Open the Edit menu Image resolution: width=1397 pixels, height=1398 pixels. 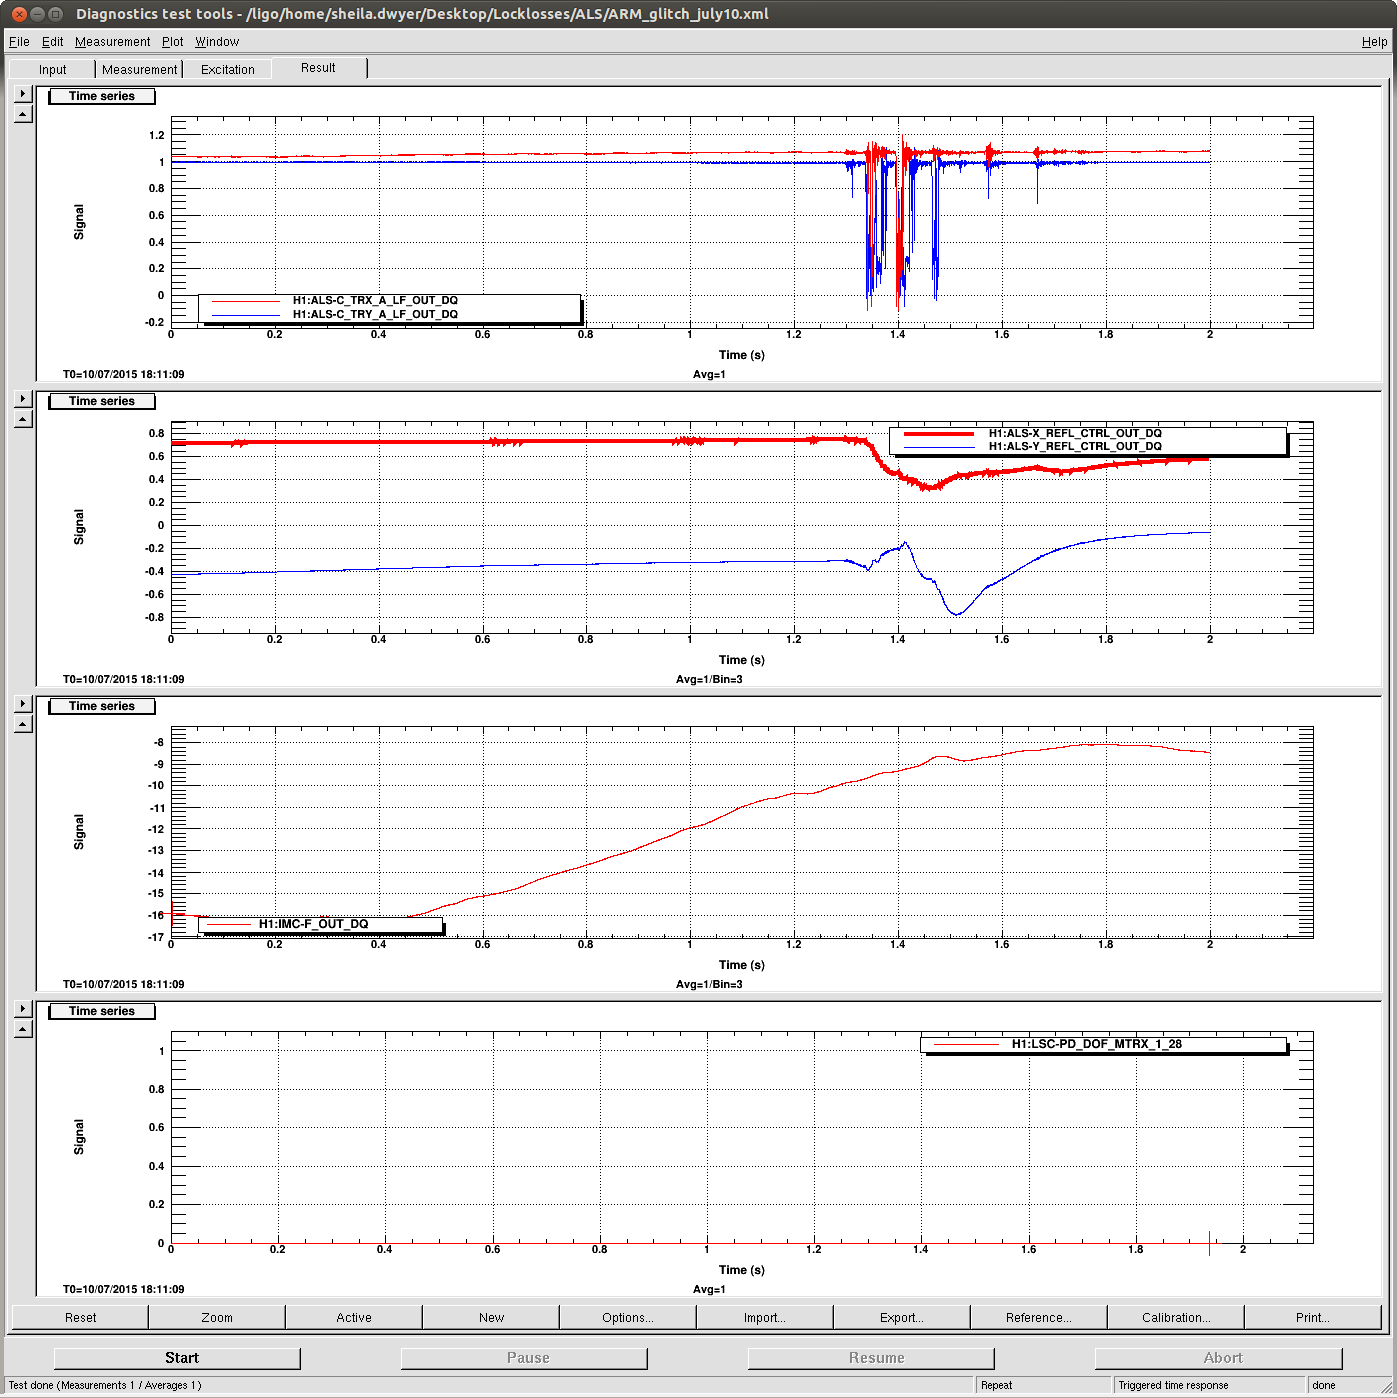pos(52,42)
